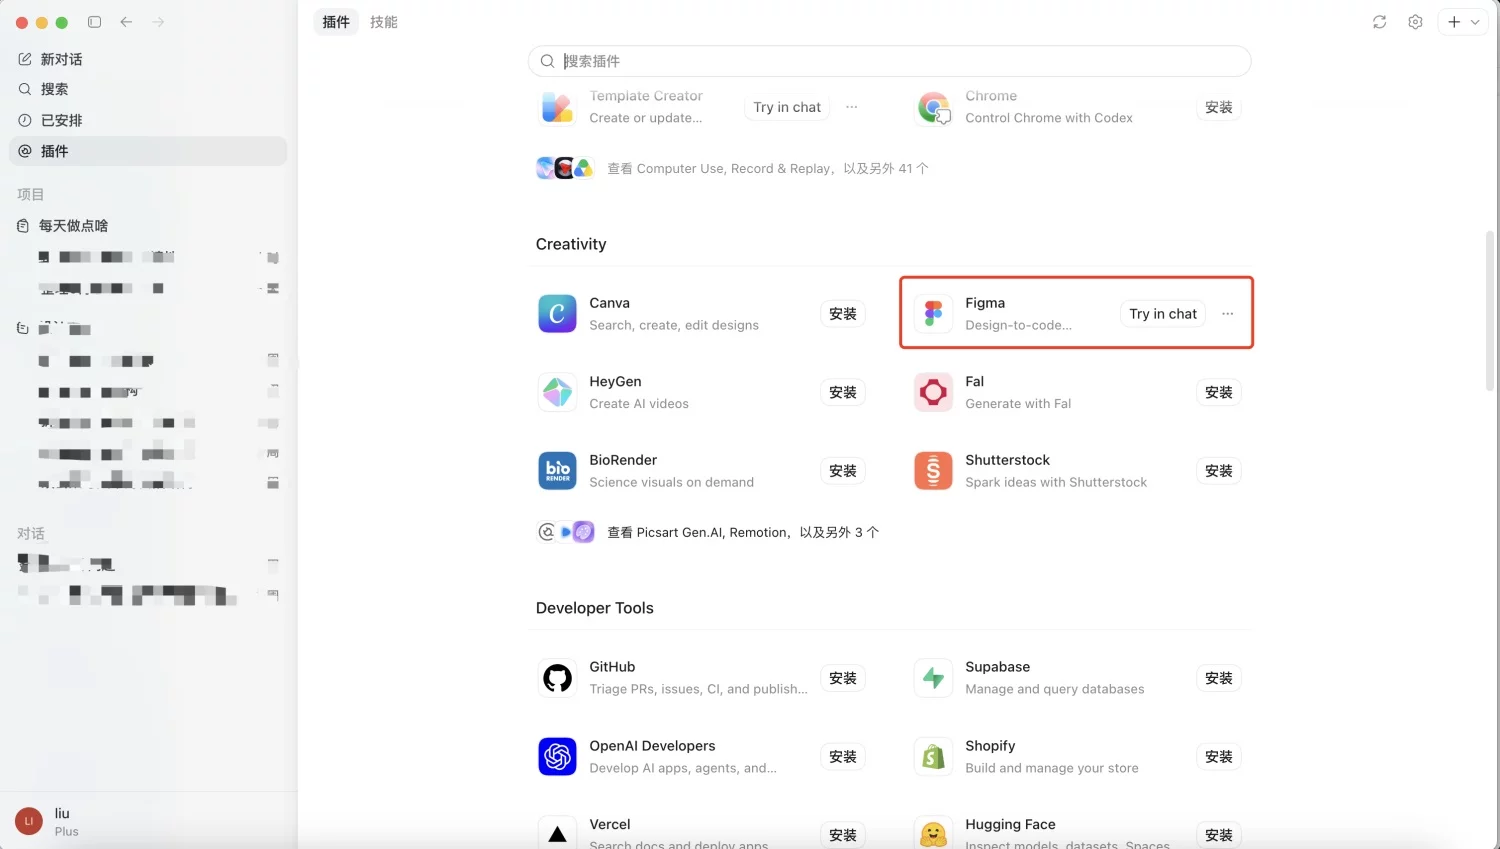Image resolution: width=1500 pixels, height=849 pixels.
Task: Open the GitHub plugin icon
Action: (x=557, y=678)
